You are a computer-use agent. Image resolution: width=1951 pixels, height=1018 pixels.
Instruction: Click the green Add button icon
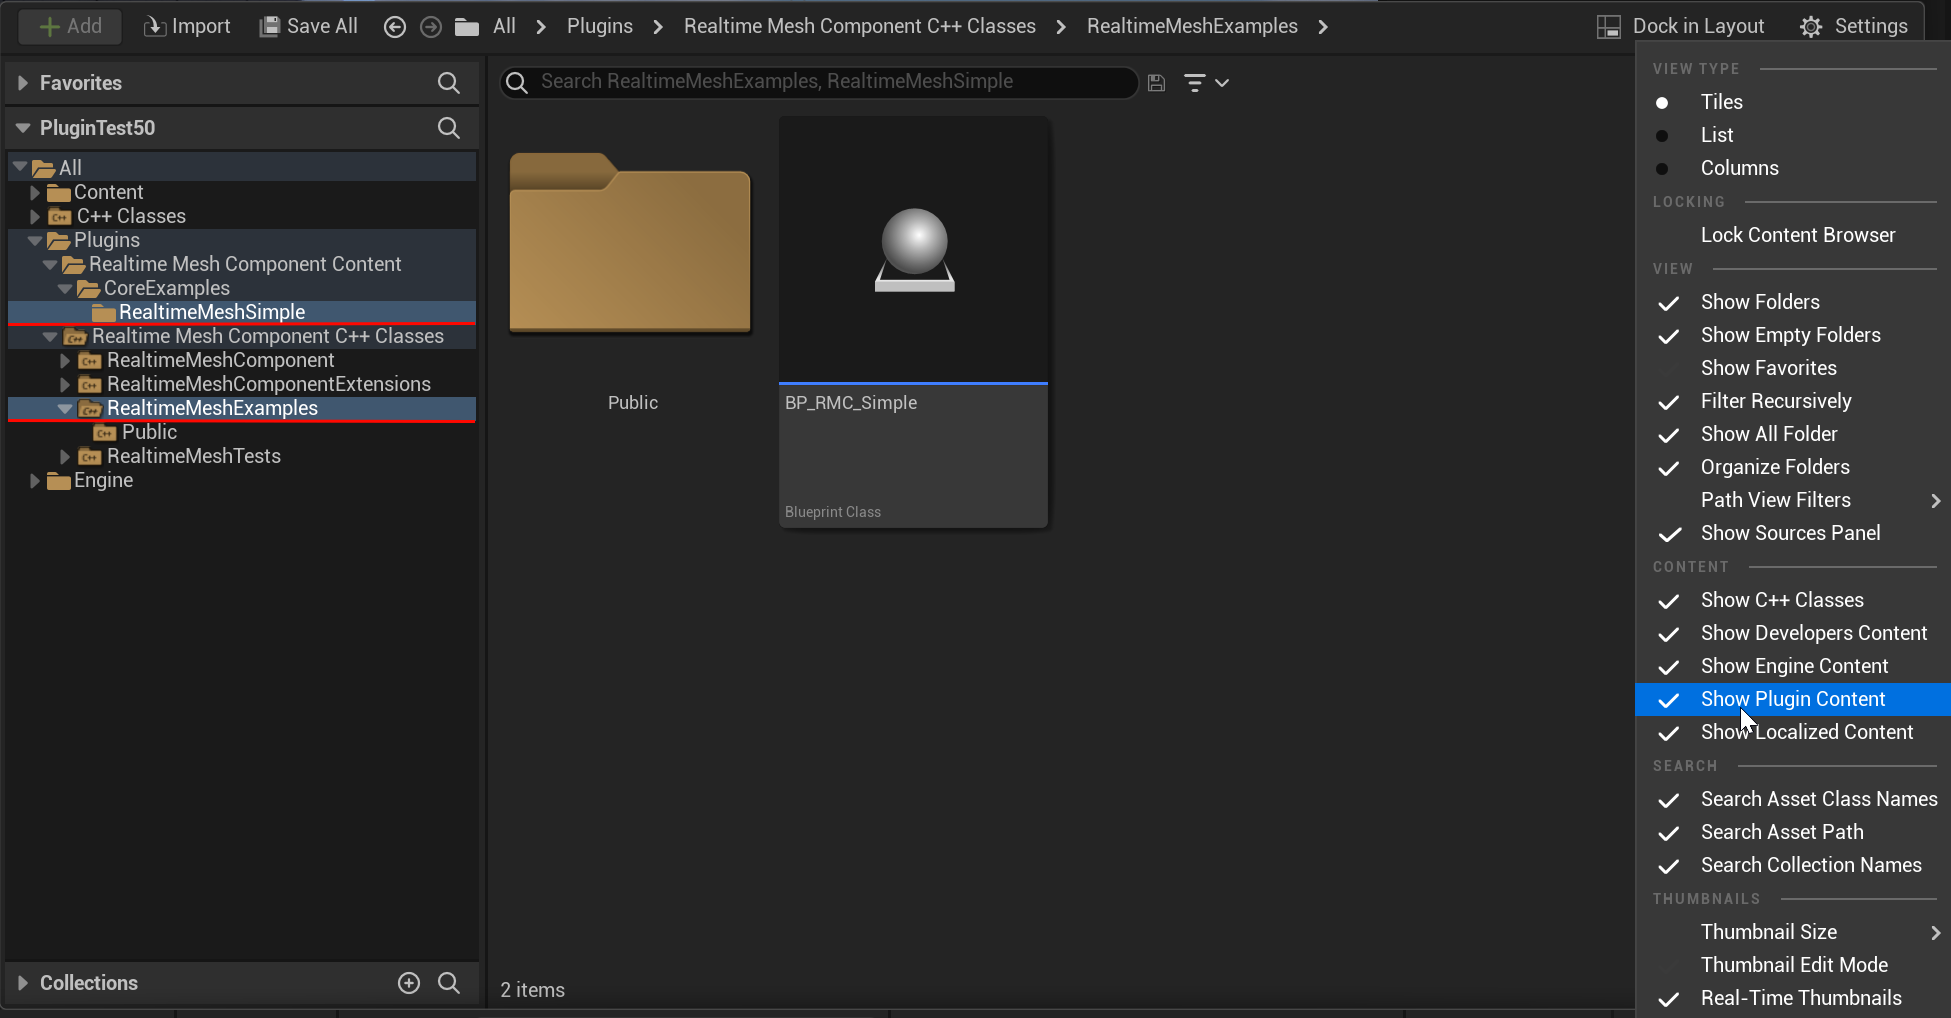pyautogui.click(x=49, y=26)
